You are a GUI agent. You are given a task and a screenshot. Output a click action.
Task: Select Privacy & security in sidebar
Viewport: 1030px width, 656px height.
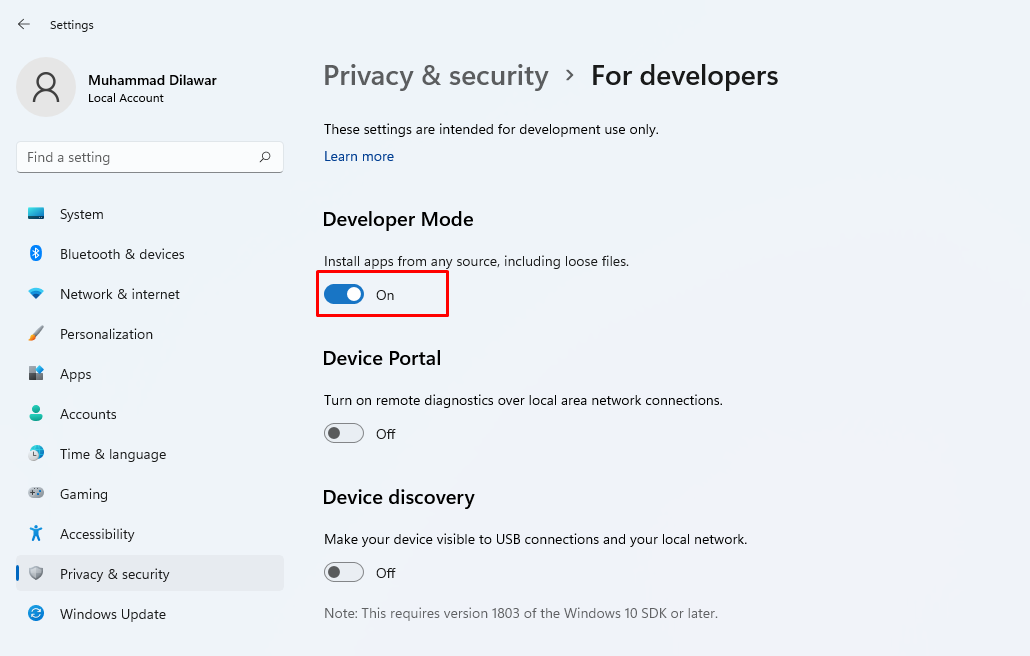coord(150,573)
